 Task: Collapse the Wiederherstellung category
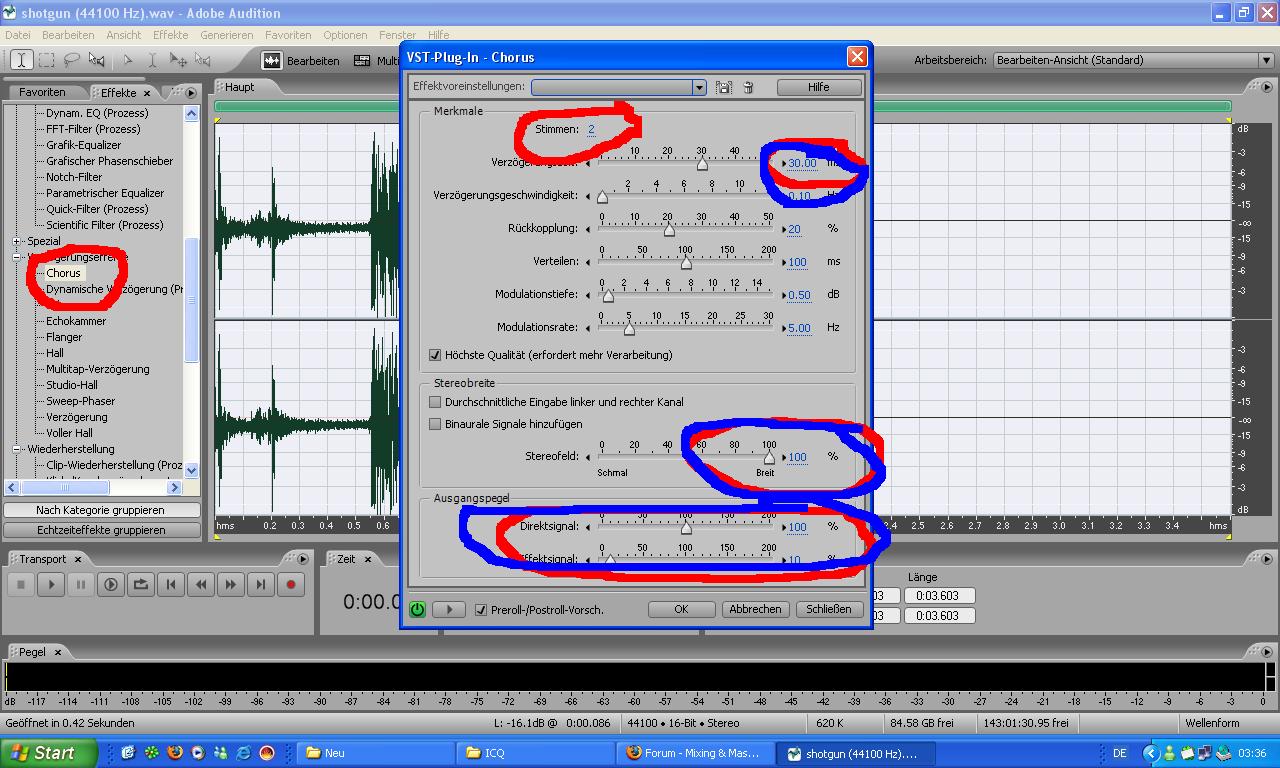pyautogui.click(x=17, y=449)
